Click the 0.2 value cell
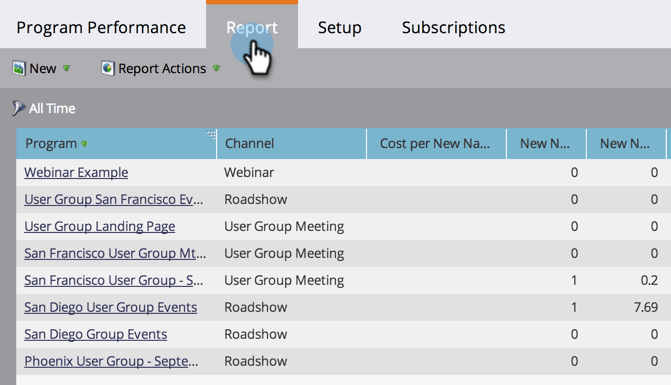Image resolution: width=671 pixels, height=385 pixels. [x=649, y=280]
